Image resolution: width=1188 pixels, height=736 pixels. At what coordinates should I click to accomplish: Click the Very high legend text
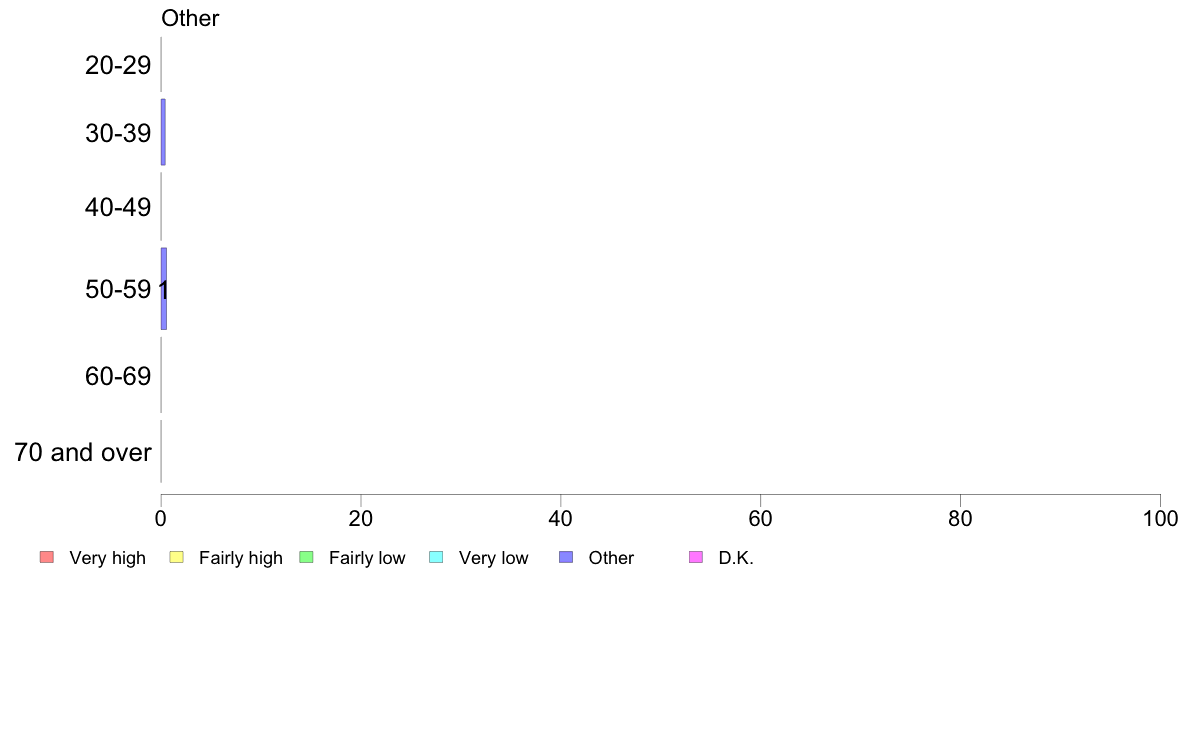(x=107, y=558)
